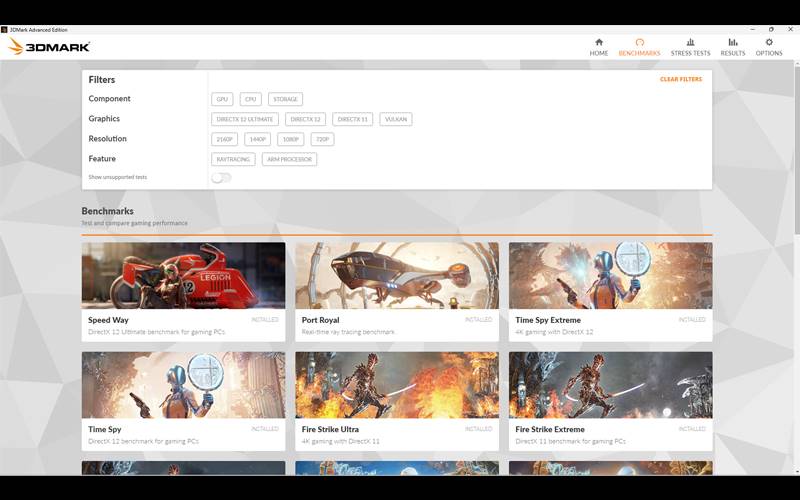Screen dimensions: 800x500
Task: Enable the GPU component filter
Action: coord(222,99)
